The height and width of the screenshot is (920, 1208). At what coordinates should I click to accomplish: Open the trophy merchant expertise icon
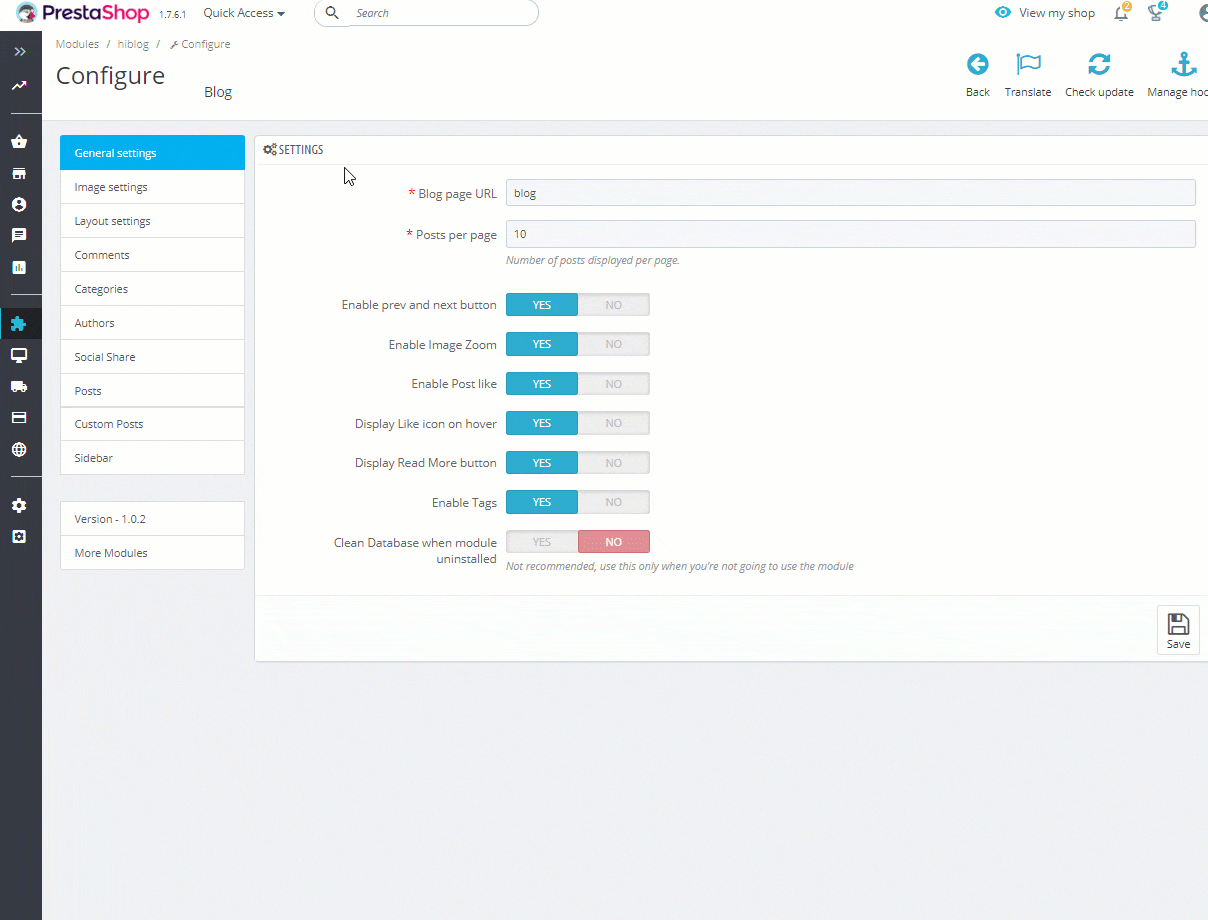pyautogui.click(x=1157, y=12)
